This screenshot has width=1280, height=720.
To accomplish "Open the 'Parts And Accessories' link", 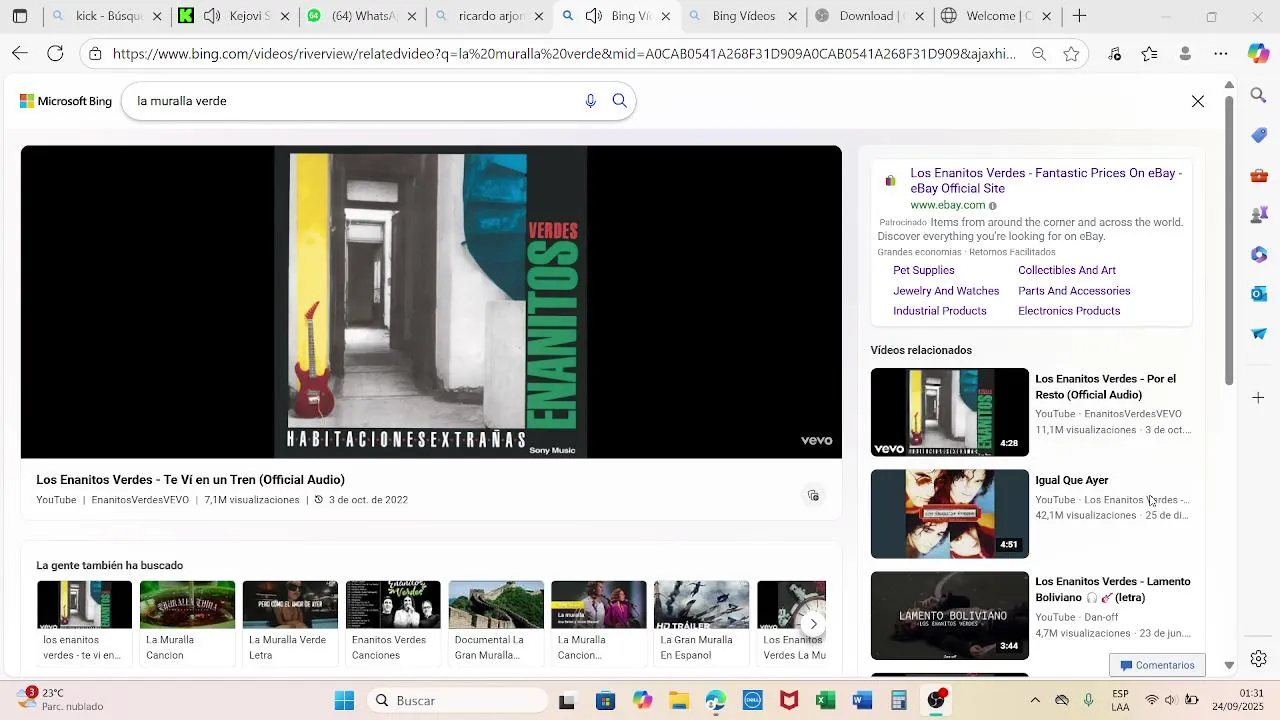I will pos(1074,291).
